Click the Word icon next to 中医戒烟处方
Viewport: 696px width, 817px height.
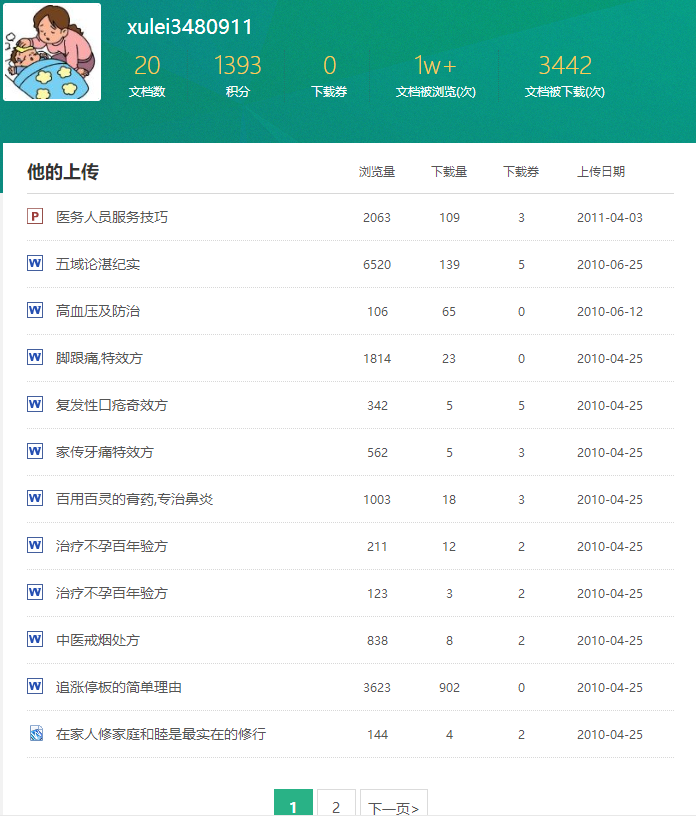35,639
